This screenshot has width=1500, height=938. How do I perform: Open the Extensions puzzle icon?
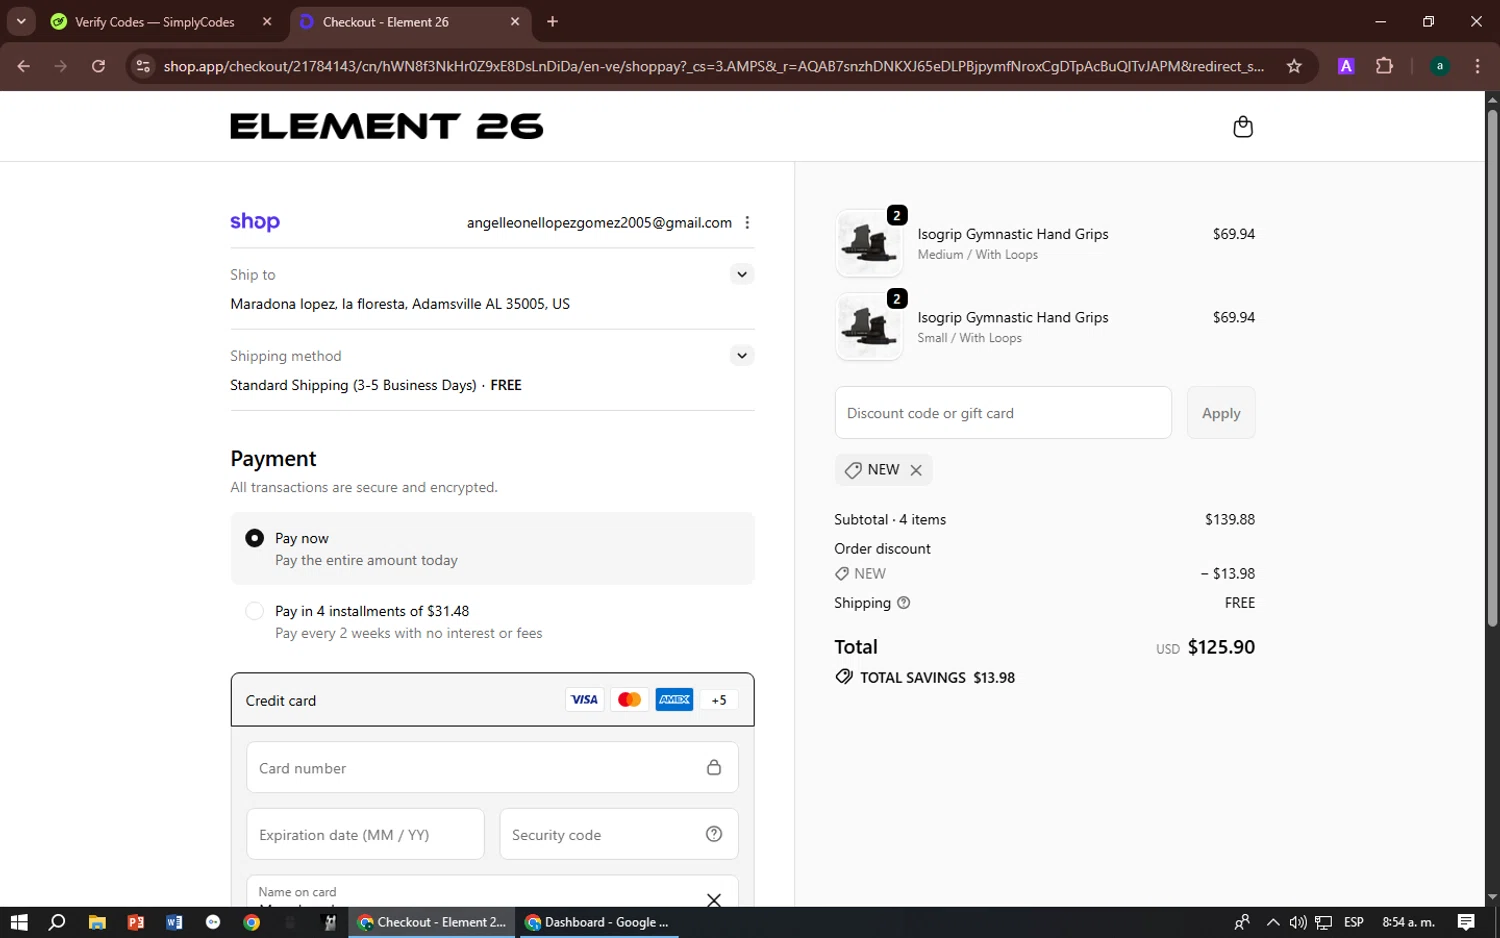click(x=1384, y=66)
